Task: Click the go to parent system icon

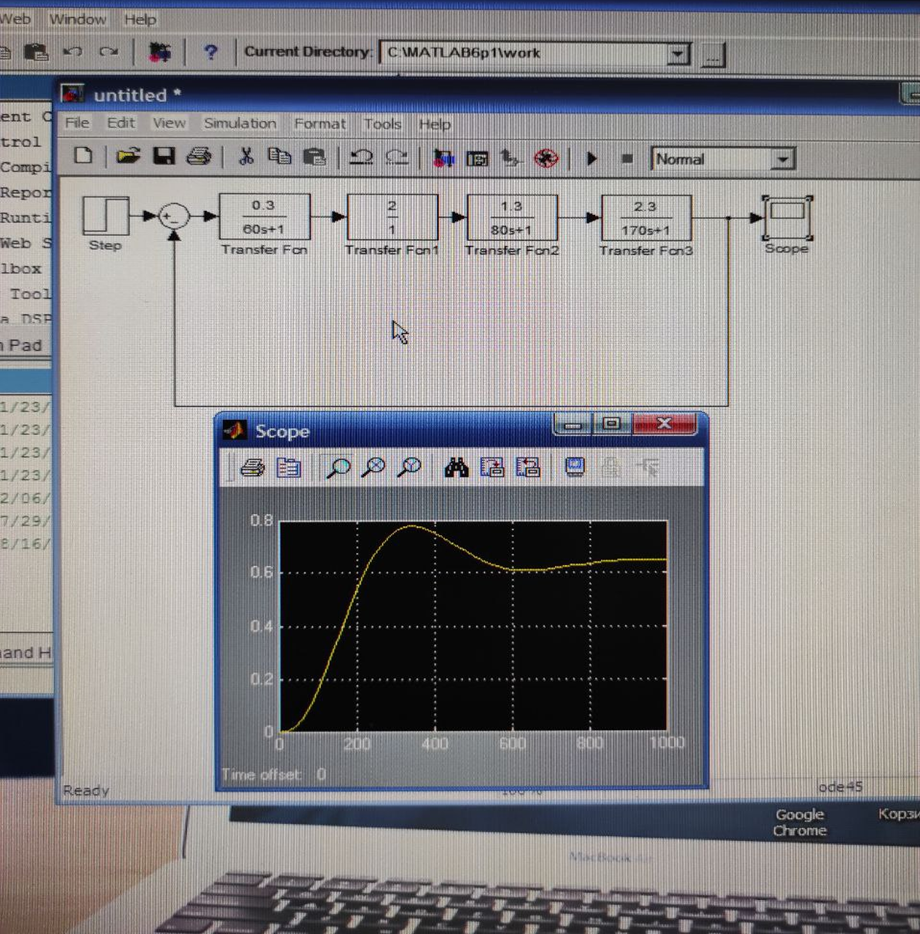Action: pyautogui.click(x=511, y=158)
